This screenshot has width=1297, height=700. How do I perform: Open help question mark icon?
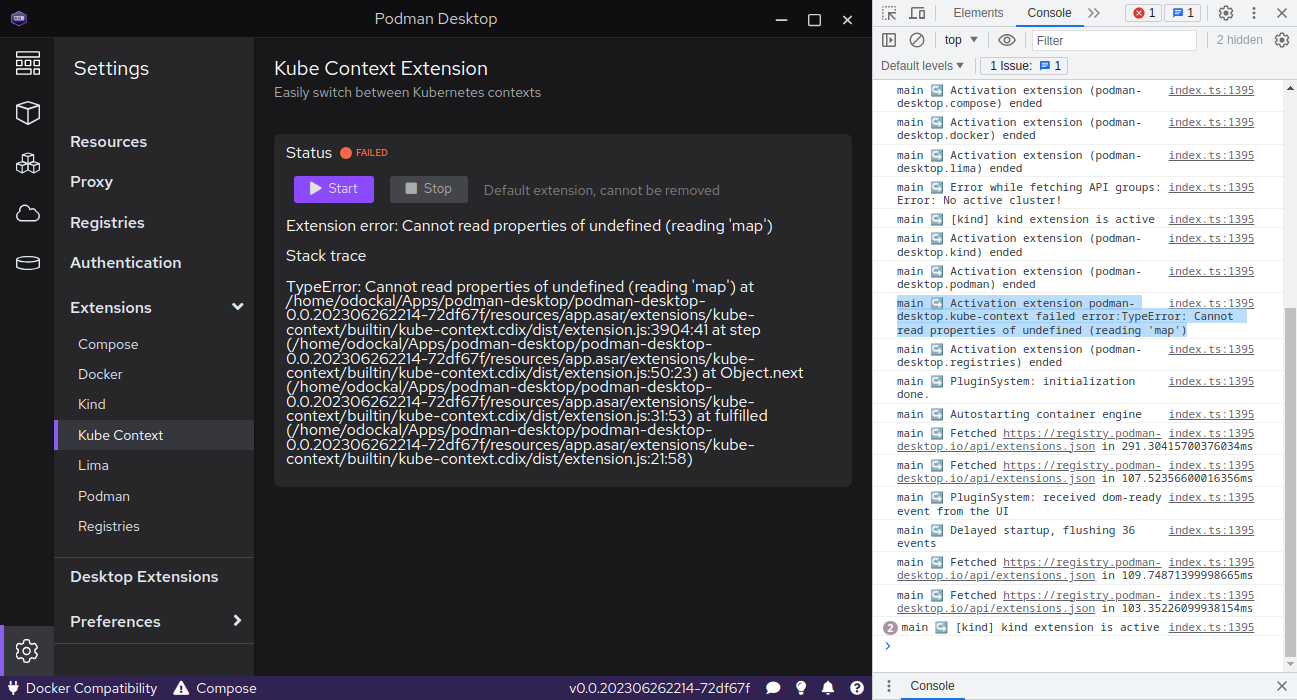[856, 688]
